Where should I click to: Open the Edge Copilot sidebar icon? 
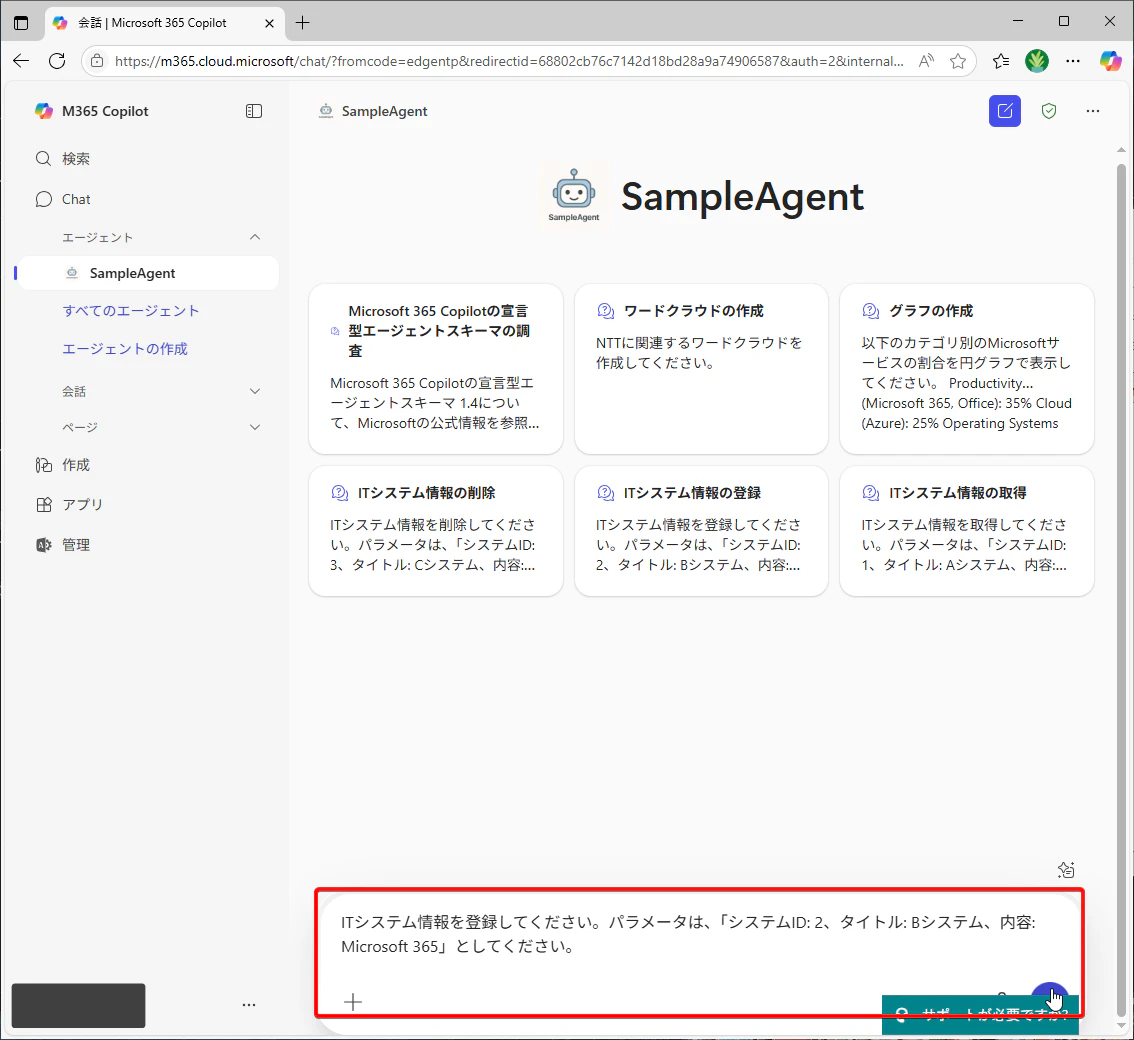(1110, 61)
